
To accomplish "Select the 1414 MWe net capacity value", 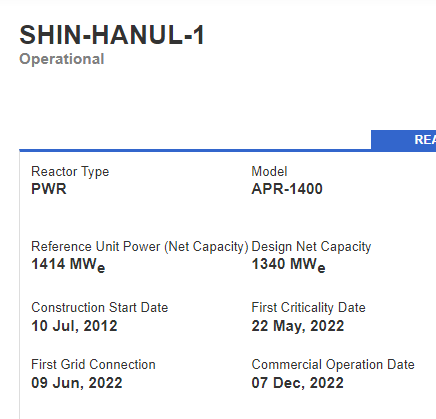I will coord(68,265).
